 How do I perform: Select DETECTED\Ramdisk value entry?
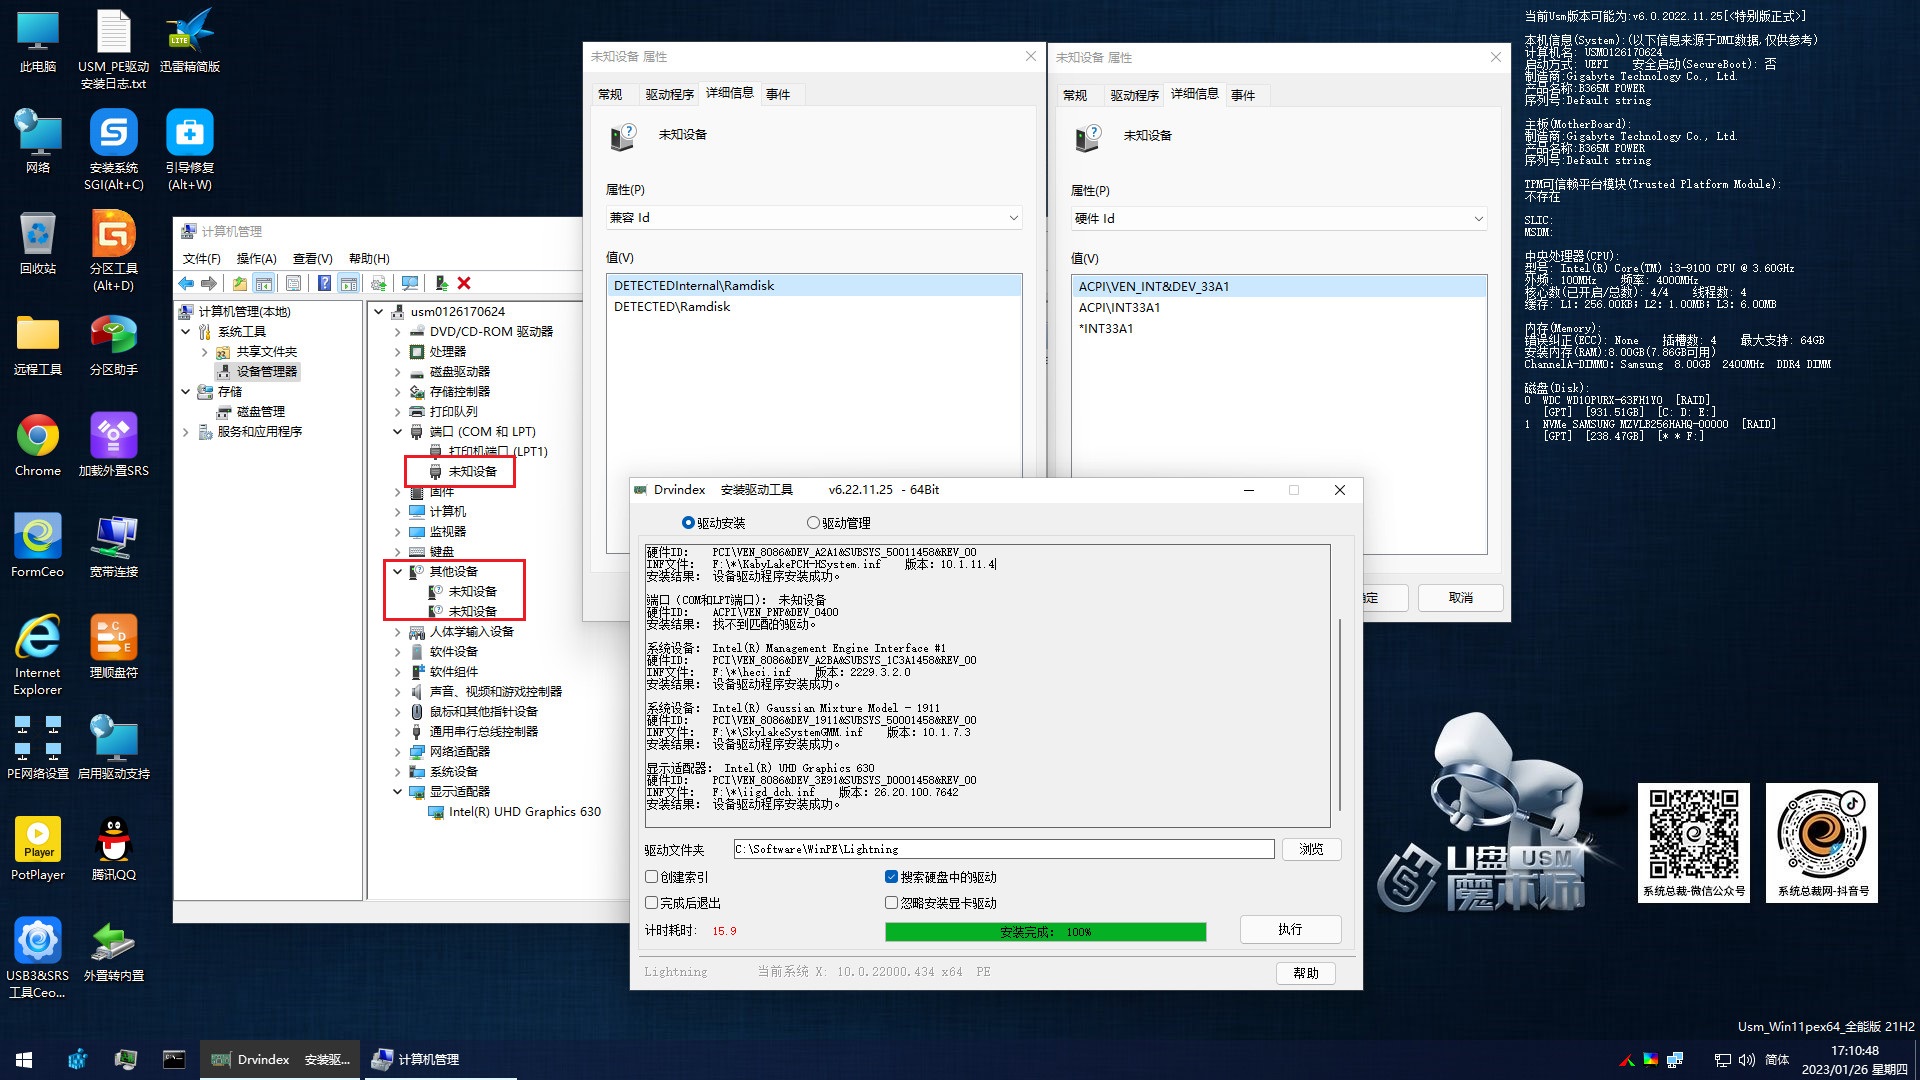click(672, 306)
